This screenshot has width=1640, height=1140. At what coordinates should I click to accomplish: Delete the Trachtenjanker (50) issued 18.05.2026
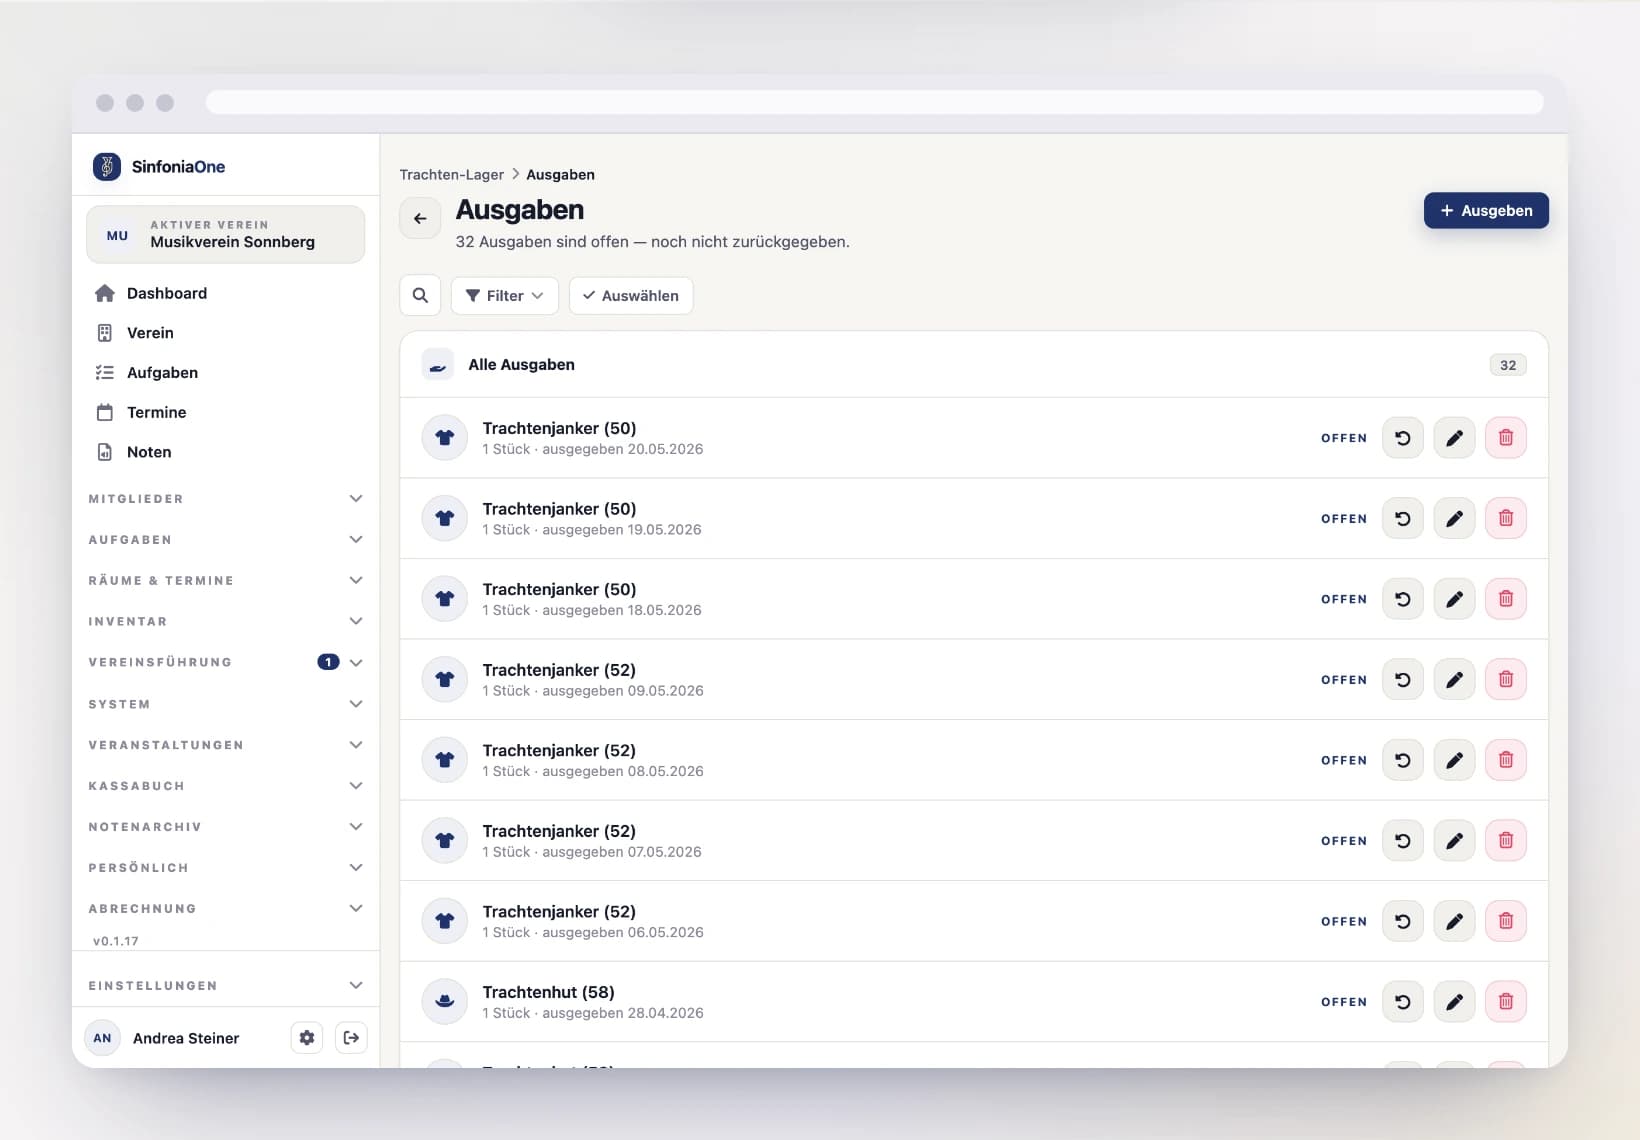1506,599
